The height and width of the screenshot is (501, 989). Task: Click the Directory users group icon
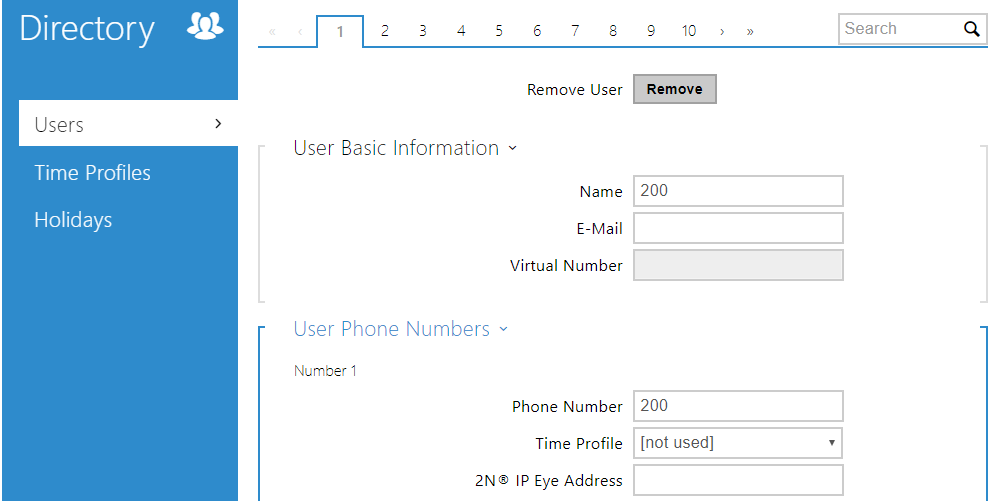pos(205,28)
